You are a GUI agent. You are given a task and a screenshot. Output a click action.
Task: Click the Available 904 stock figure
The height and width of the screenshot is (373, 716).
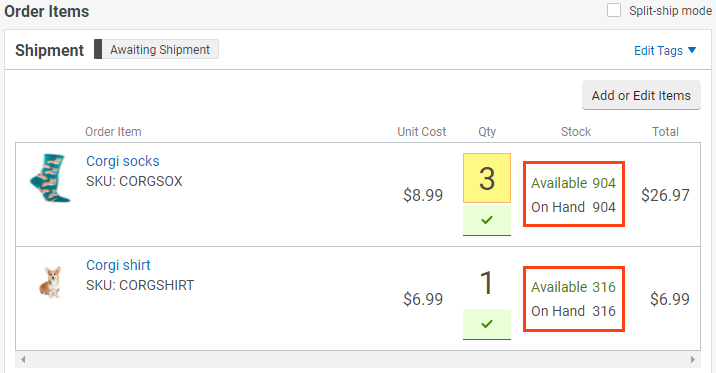573,183
